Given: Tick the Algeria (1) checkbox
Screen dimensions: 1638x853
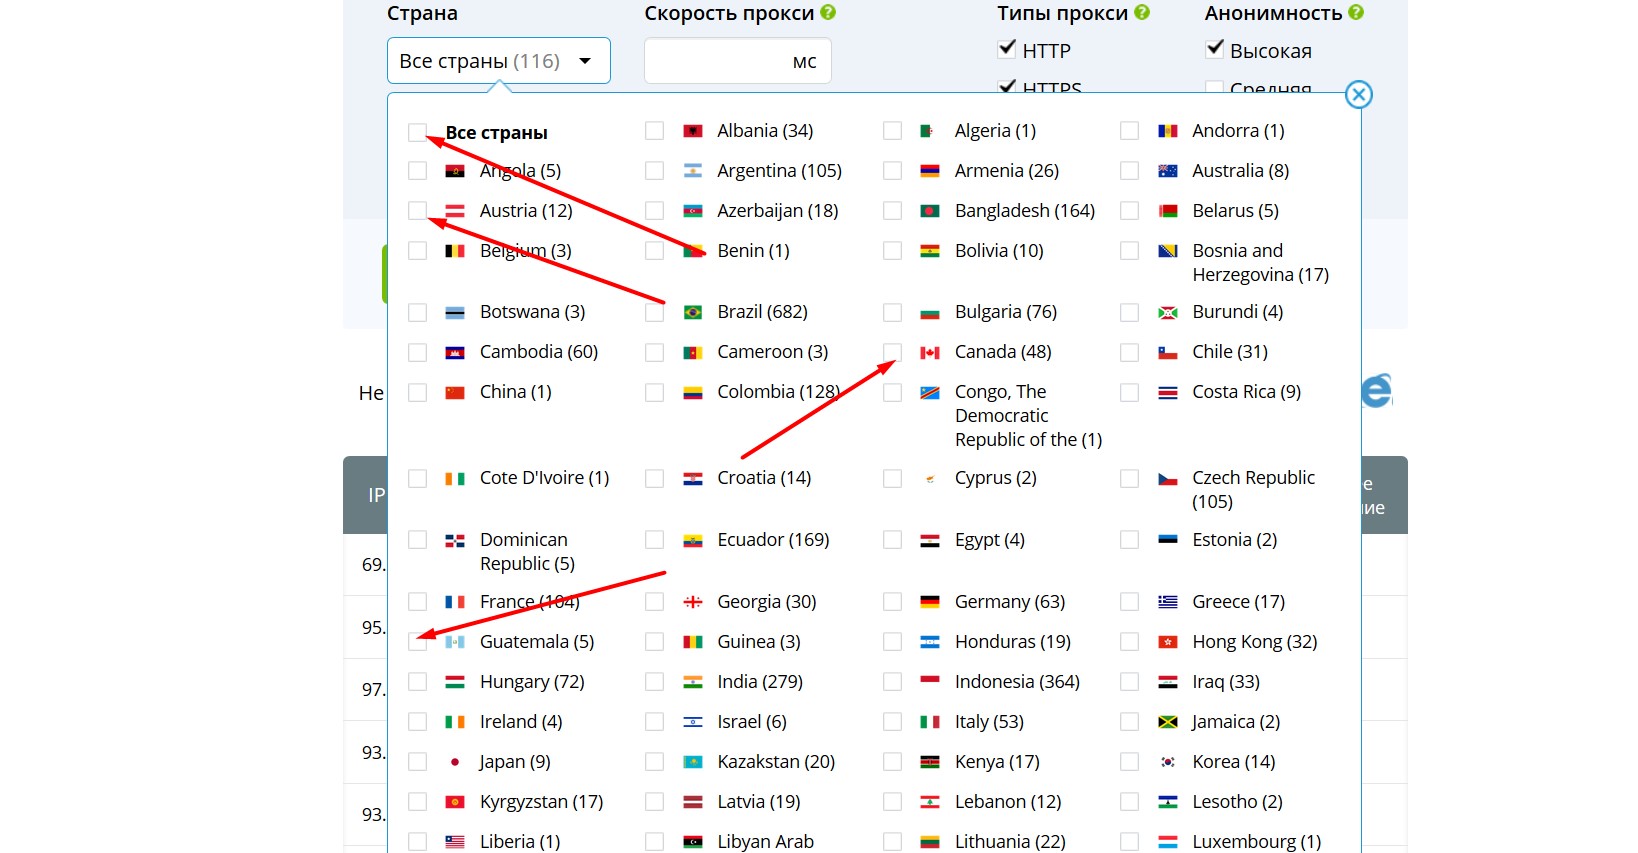Looking at the screenshot, I should 893,131.
